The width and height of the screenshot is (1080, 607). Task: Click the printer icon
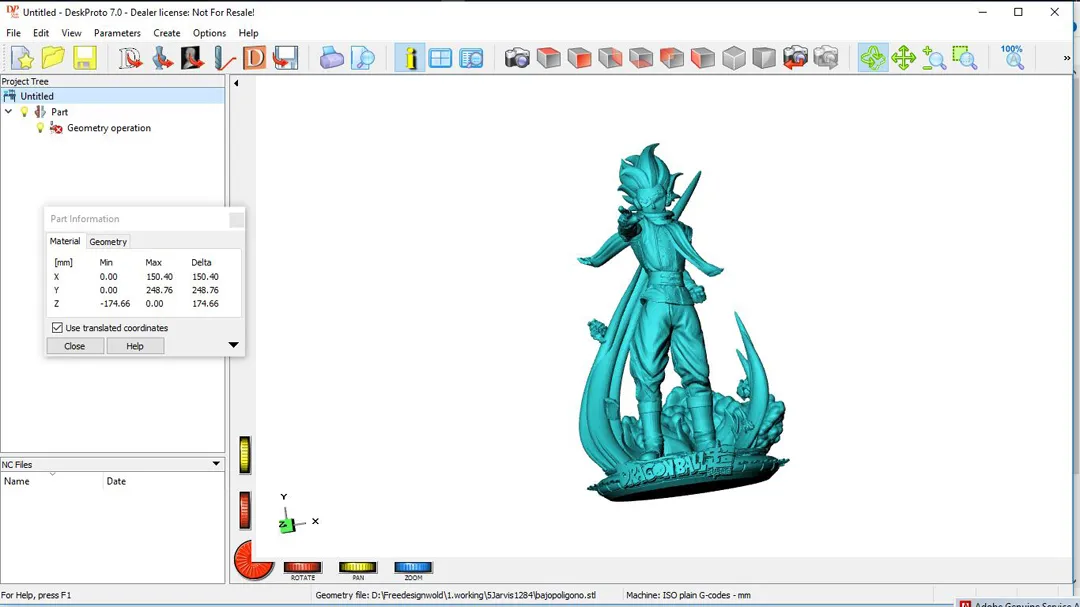click(331, 58)
